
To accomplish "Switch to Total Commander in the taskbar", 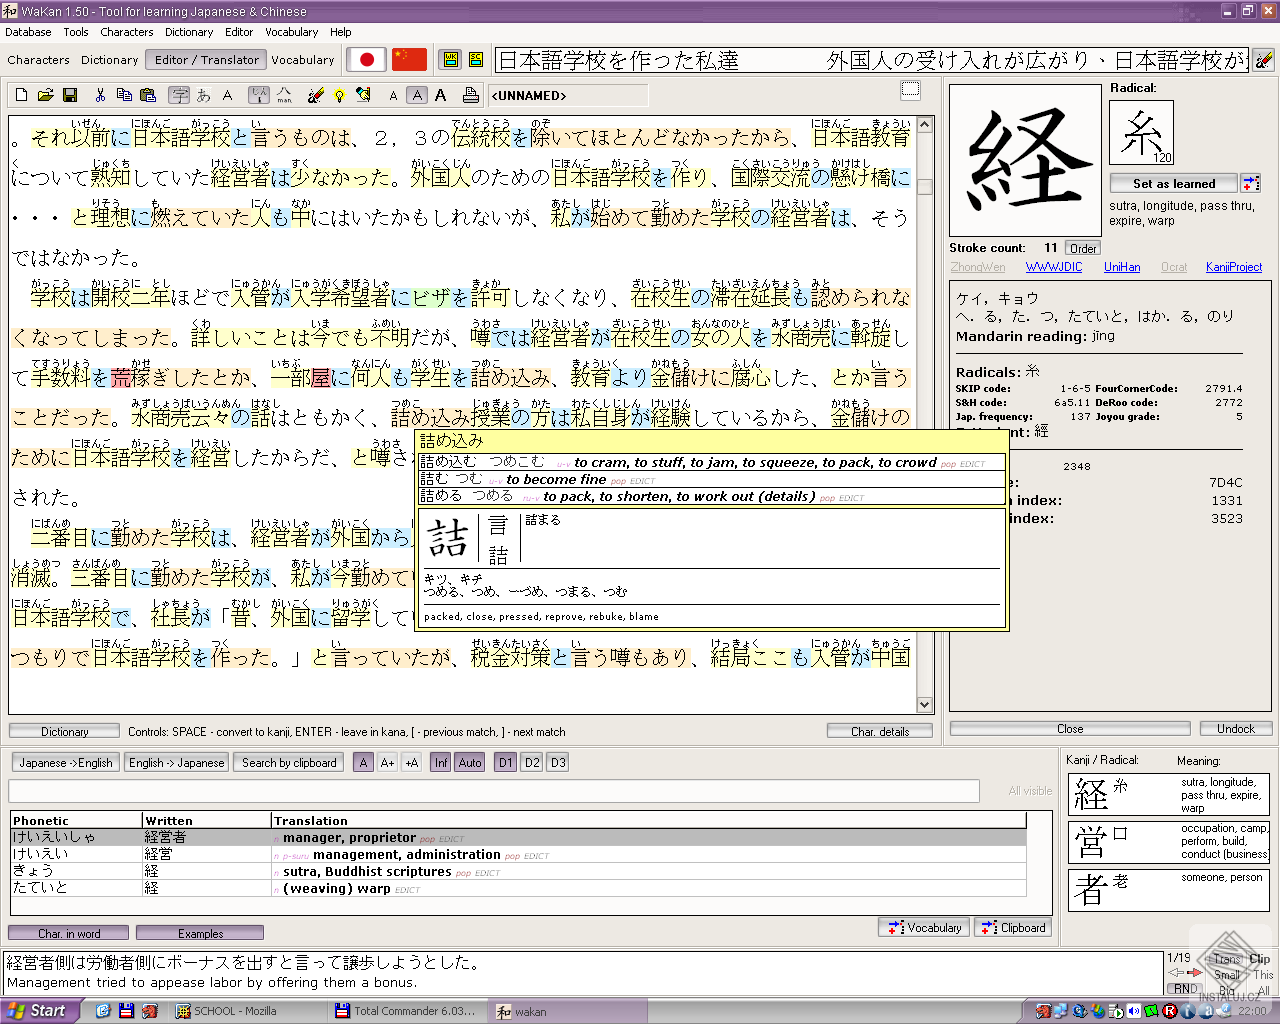I will (405, 1011).
